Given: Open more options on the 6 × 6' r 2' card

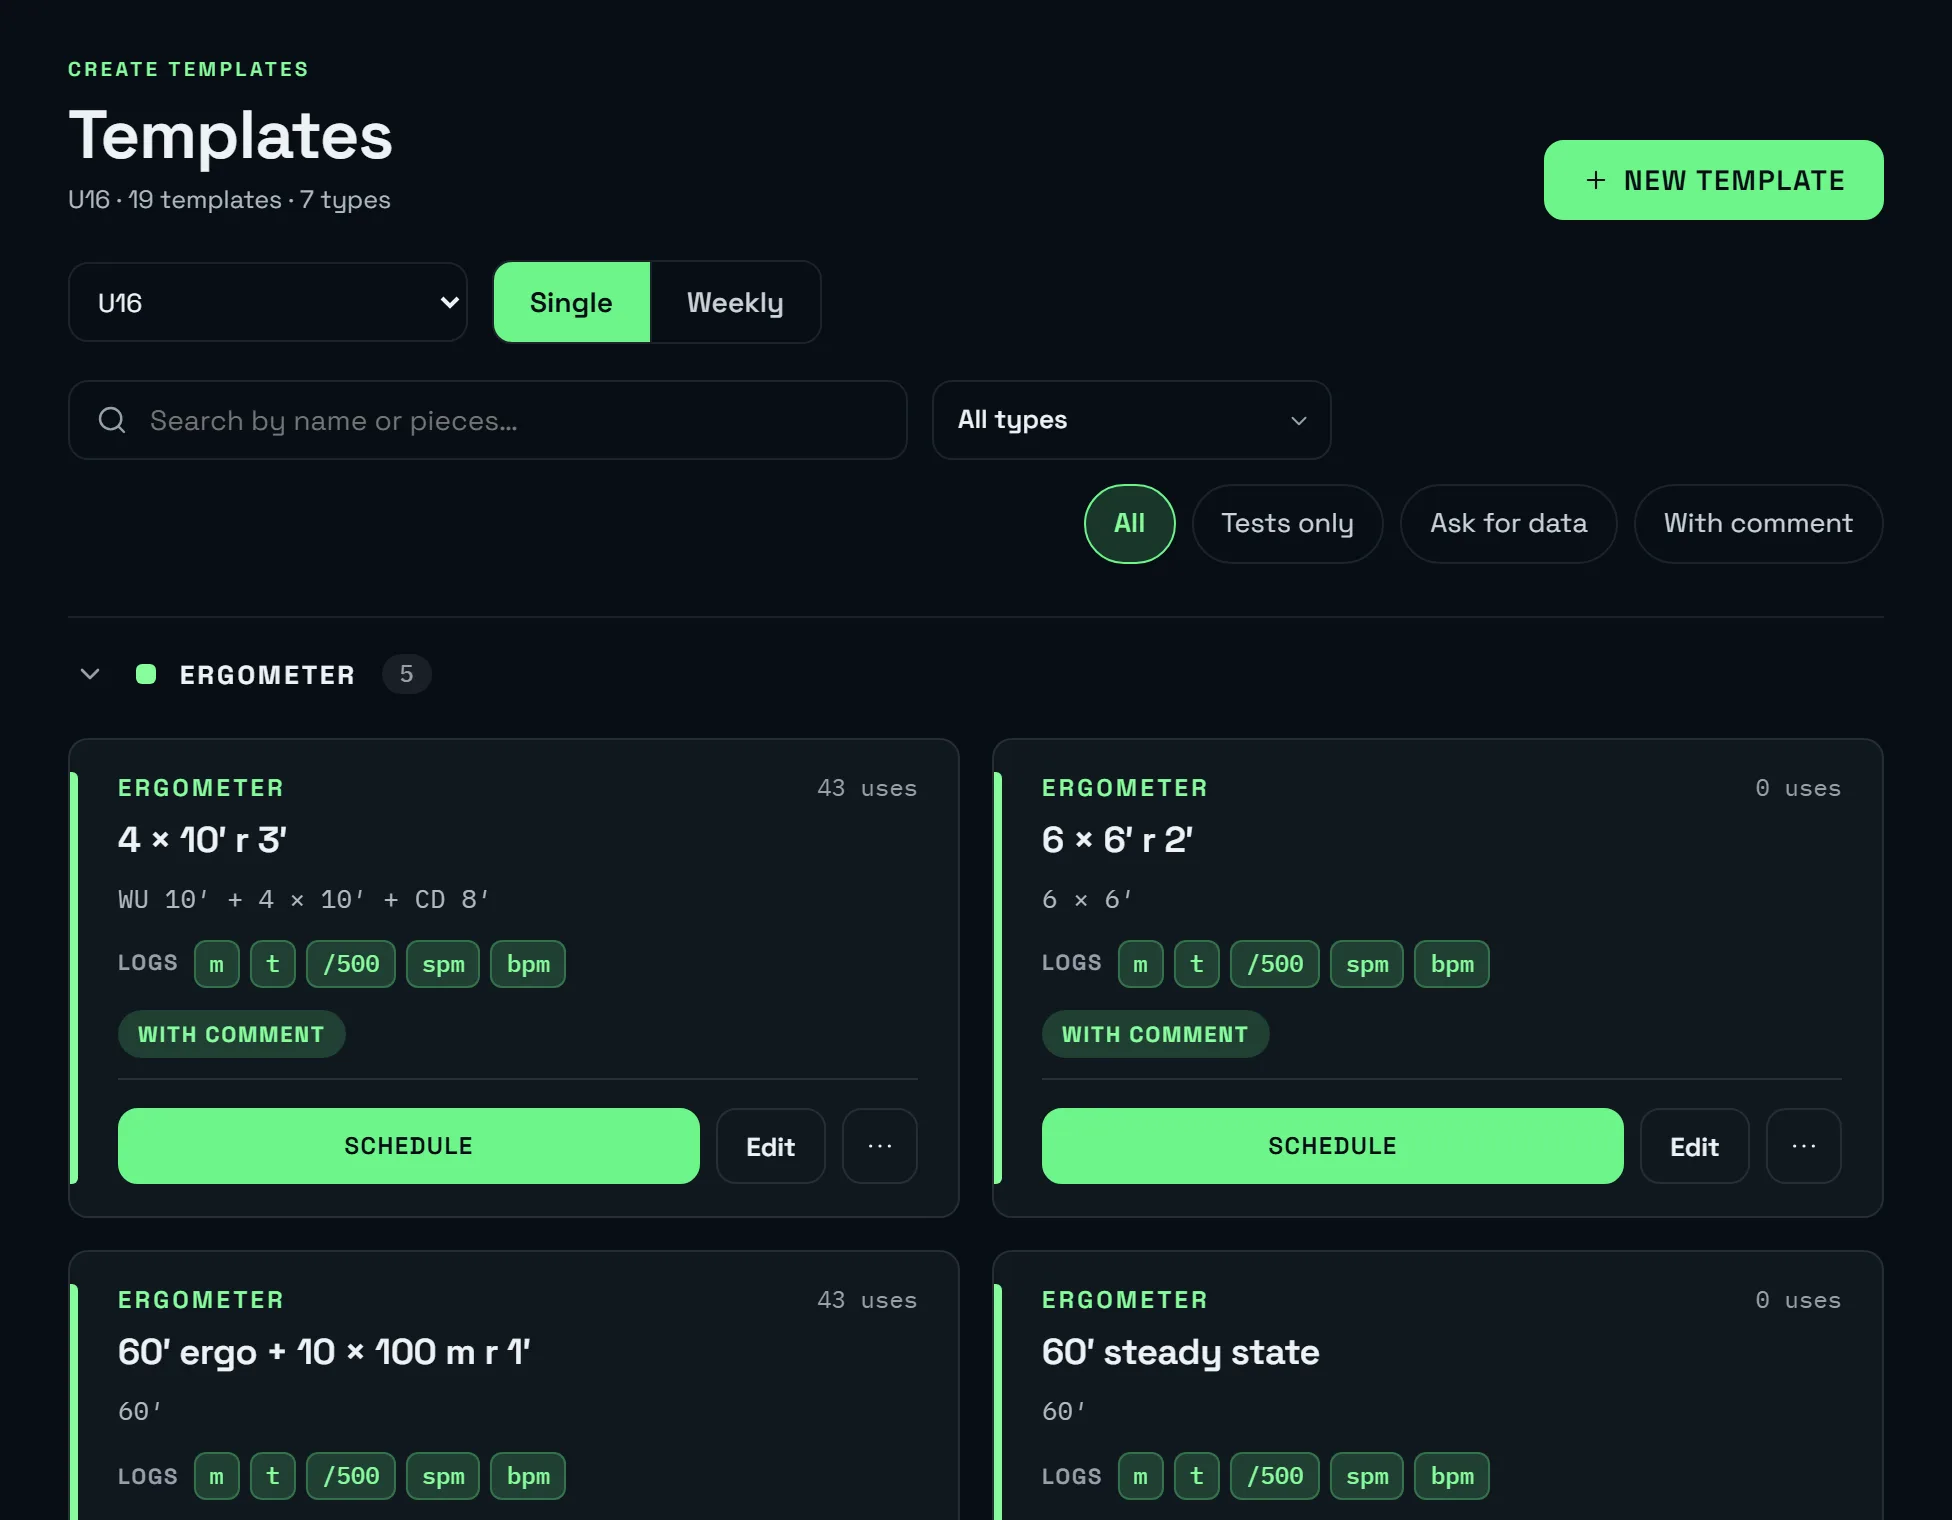Looking at the screenshot, I should pos(1804,1146).
